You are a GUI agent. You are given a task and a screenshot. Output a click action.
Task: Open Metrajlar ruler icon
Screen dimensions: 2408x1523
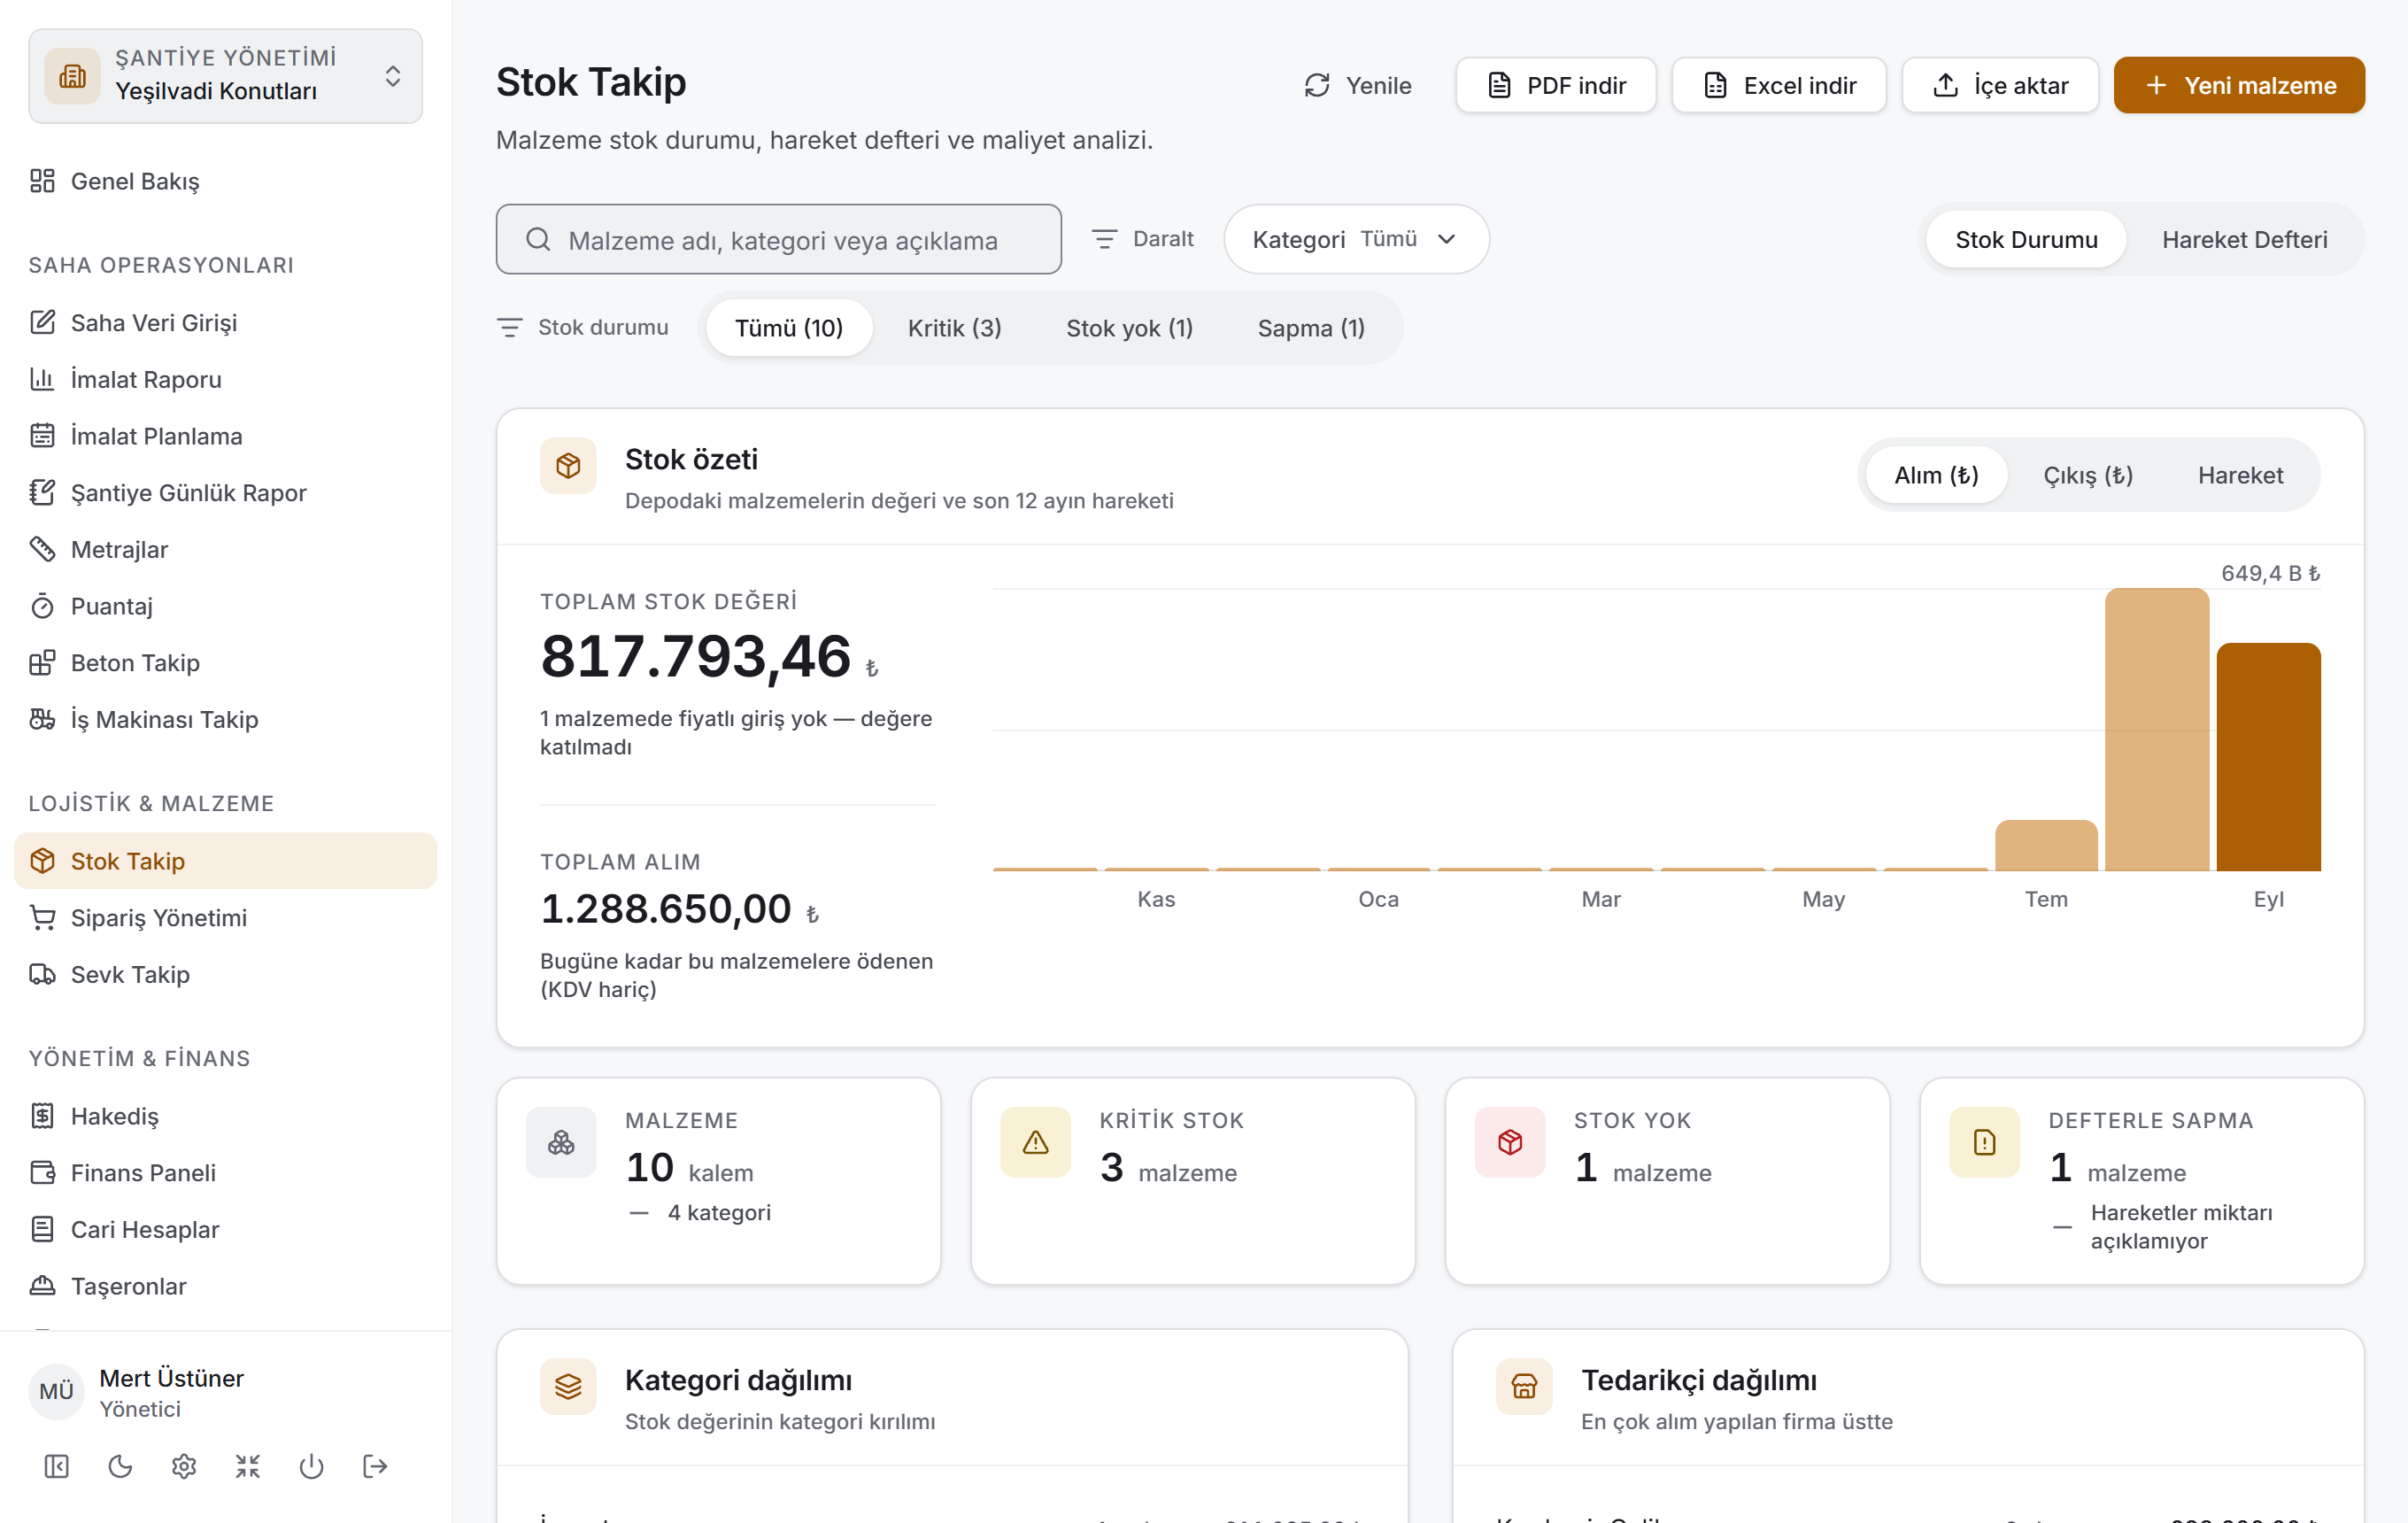point(42,549)
